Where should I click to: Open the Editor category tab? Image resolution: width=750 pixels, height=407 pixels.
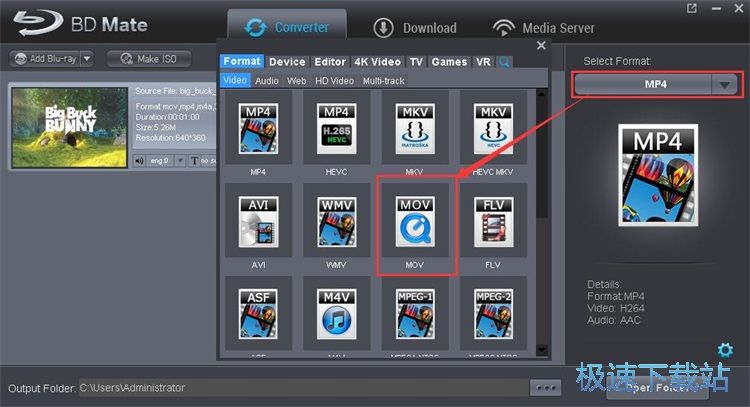coord(330,62)
